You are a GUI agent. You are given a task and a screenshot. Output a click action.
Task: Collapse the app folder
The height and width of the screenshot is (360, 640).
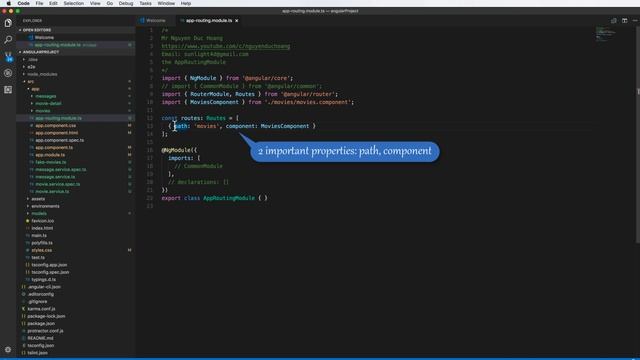tap(35, 89)
